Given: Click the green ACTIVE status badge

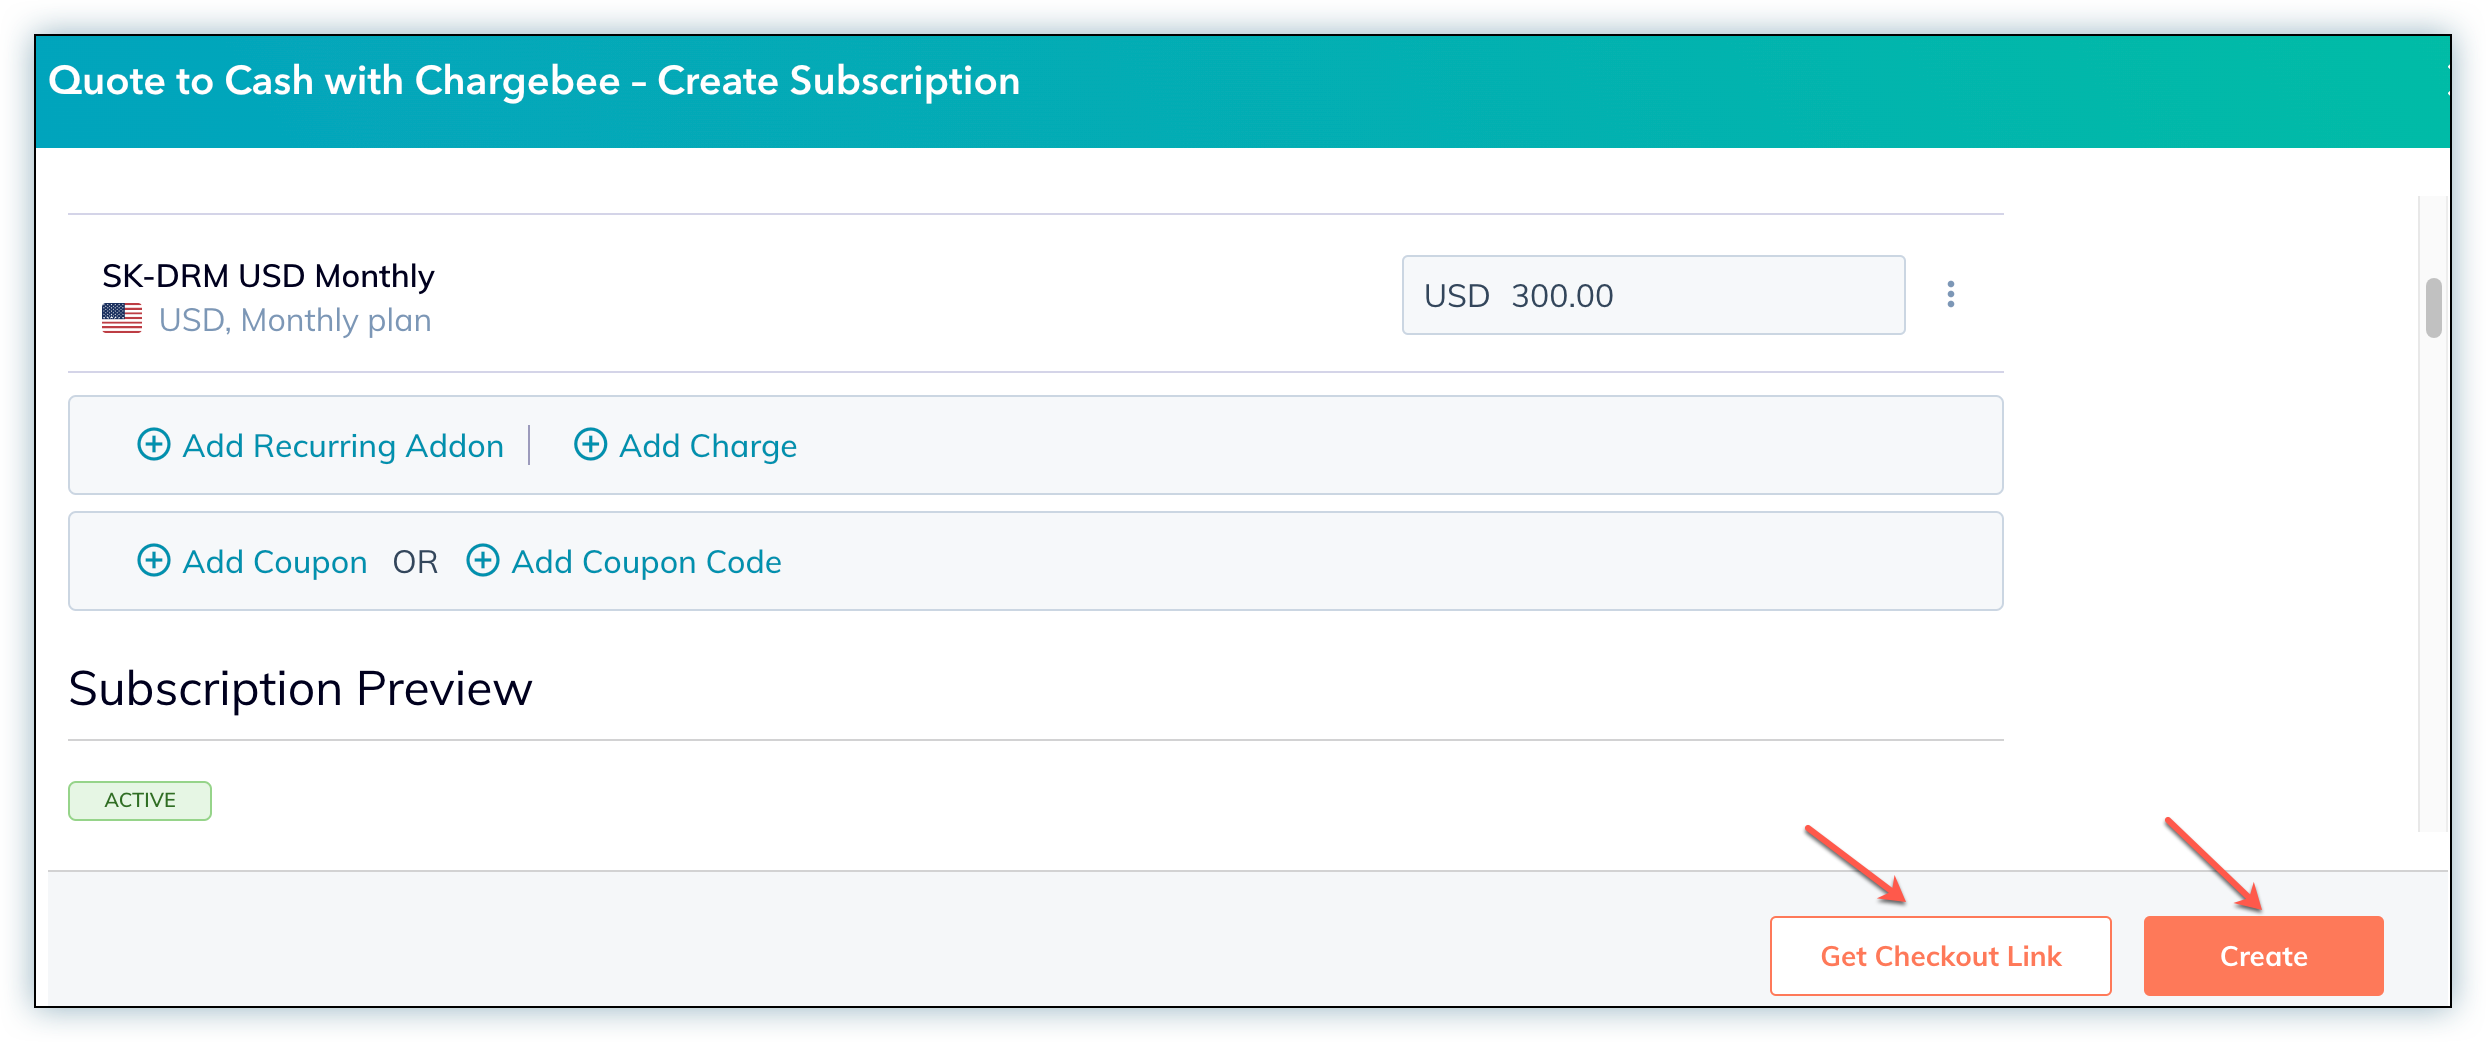Looking at the screenshot, I should coord(140,800).
